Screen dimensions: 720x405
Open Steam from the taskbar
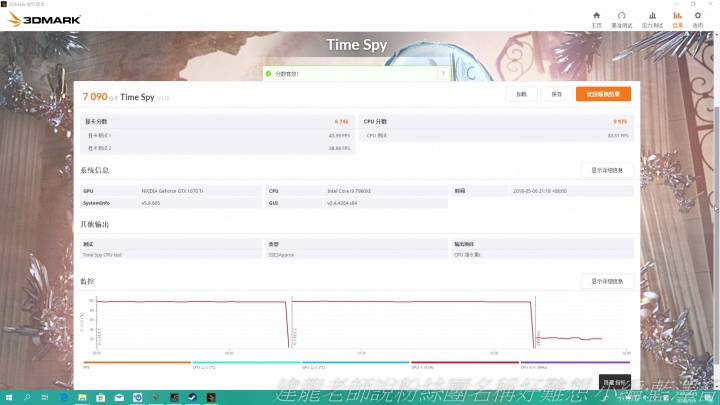tap(192, 398)
